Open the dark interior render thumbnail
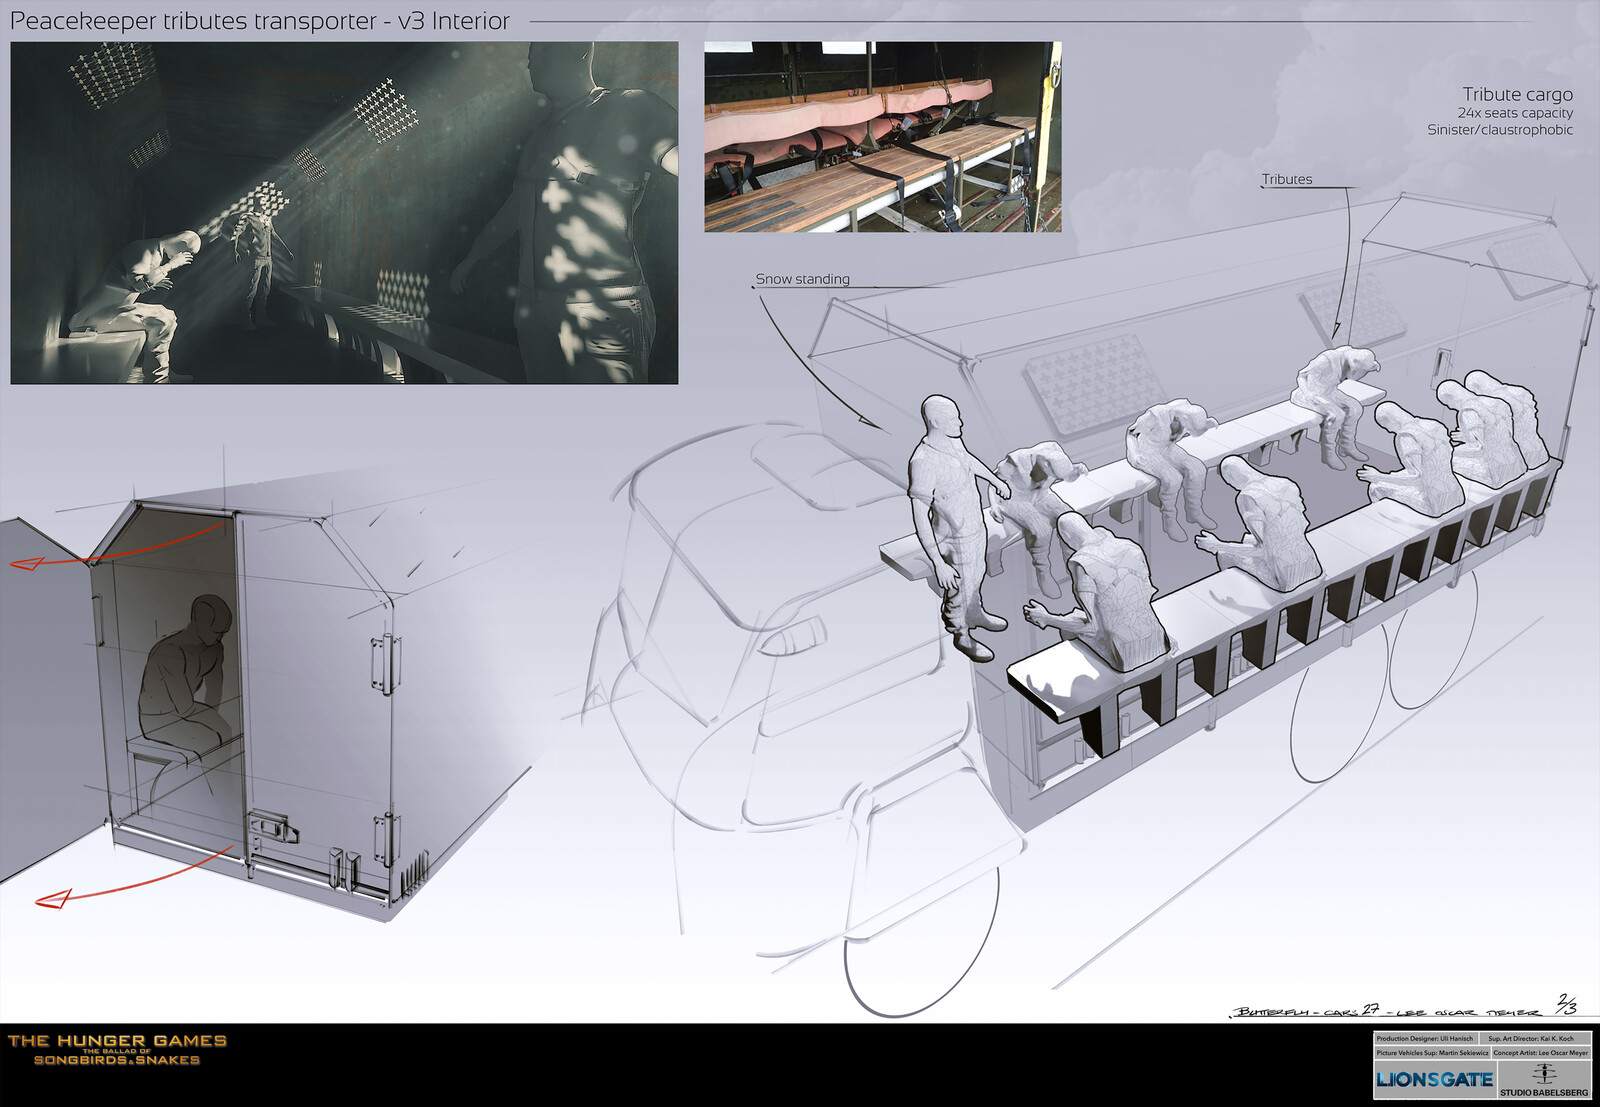The image size is (1600, 1107). (344, 213)
